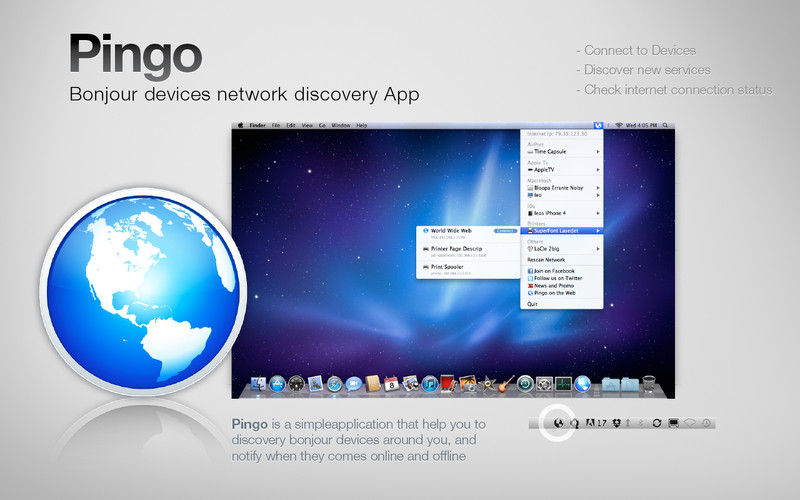Open the View menu
The height and width of the screenshot is (500, 800).
tap(307, 125)
